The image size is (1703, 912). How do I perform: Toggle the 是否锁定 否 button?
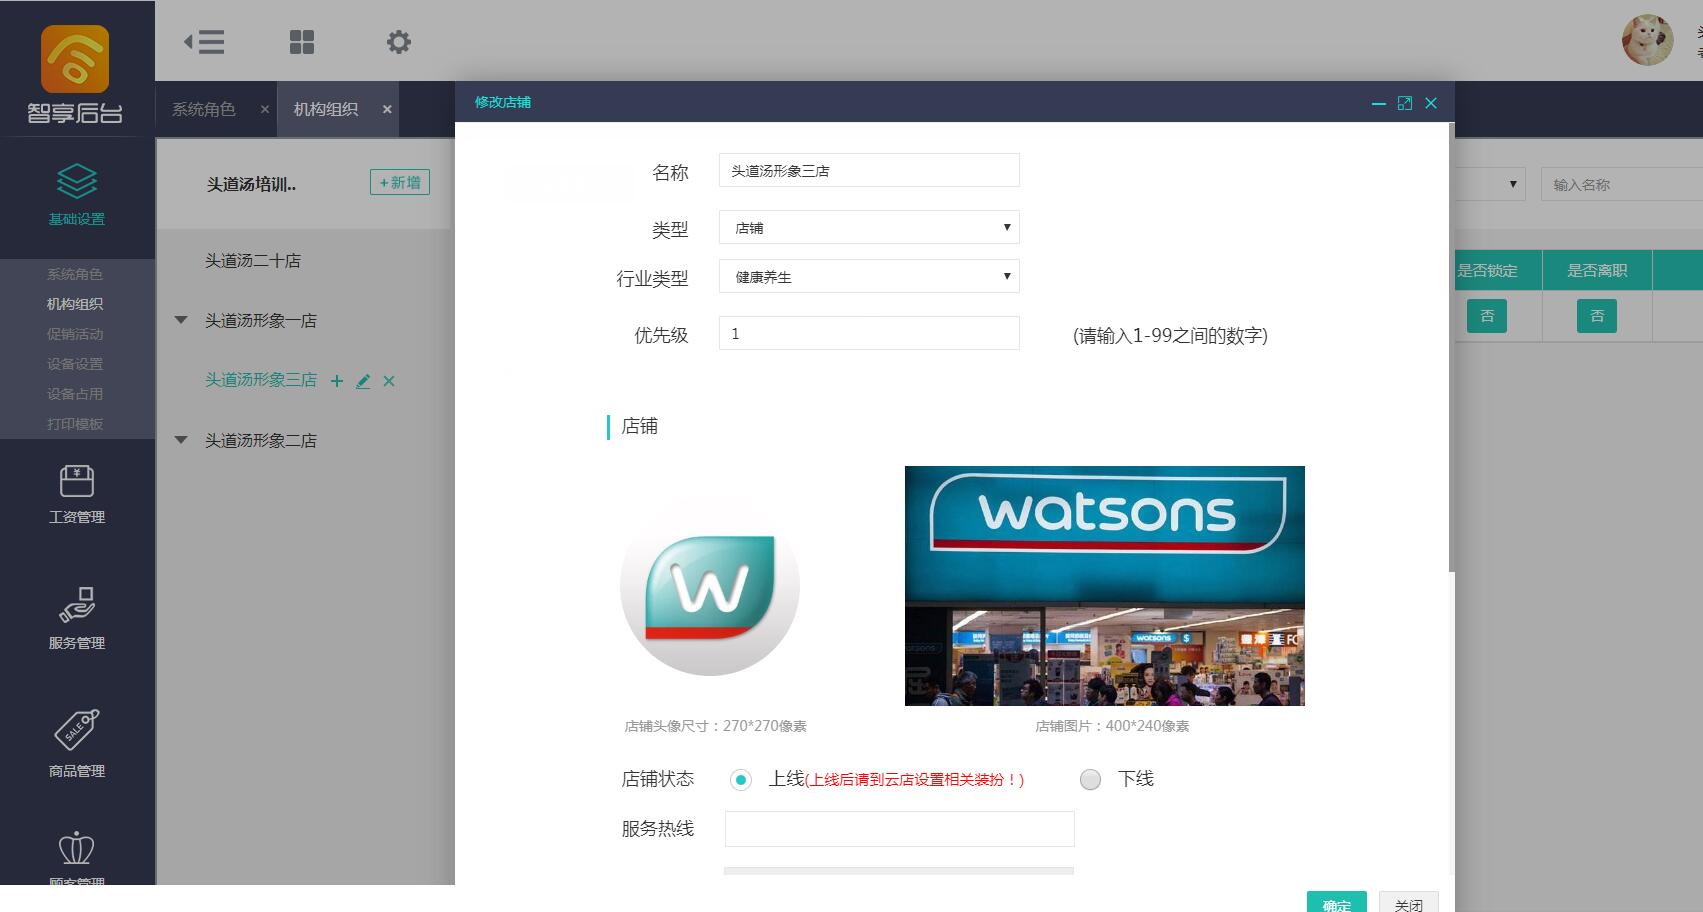pyautogui.click(x=1487, y=316)
